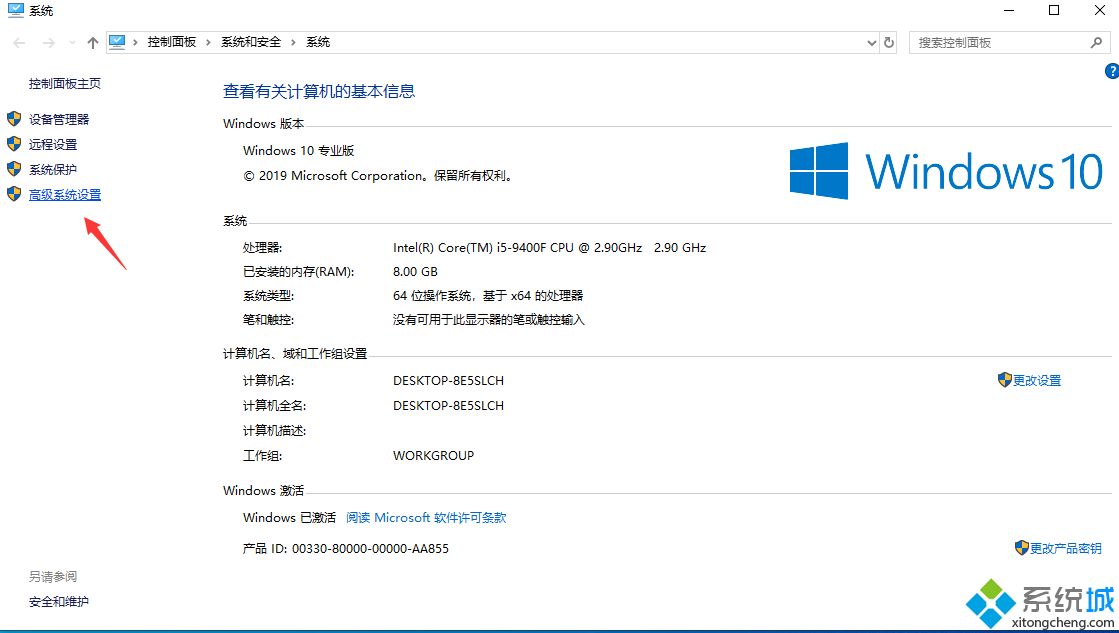Viewport: 1119px width, 633px height.
Task: Click the shield icon beside 系统保护
Action: (14, 168)
